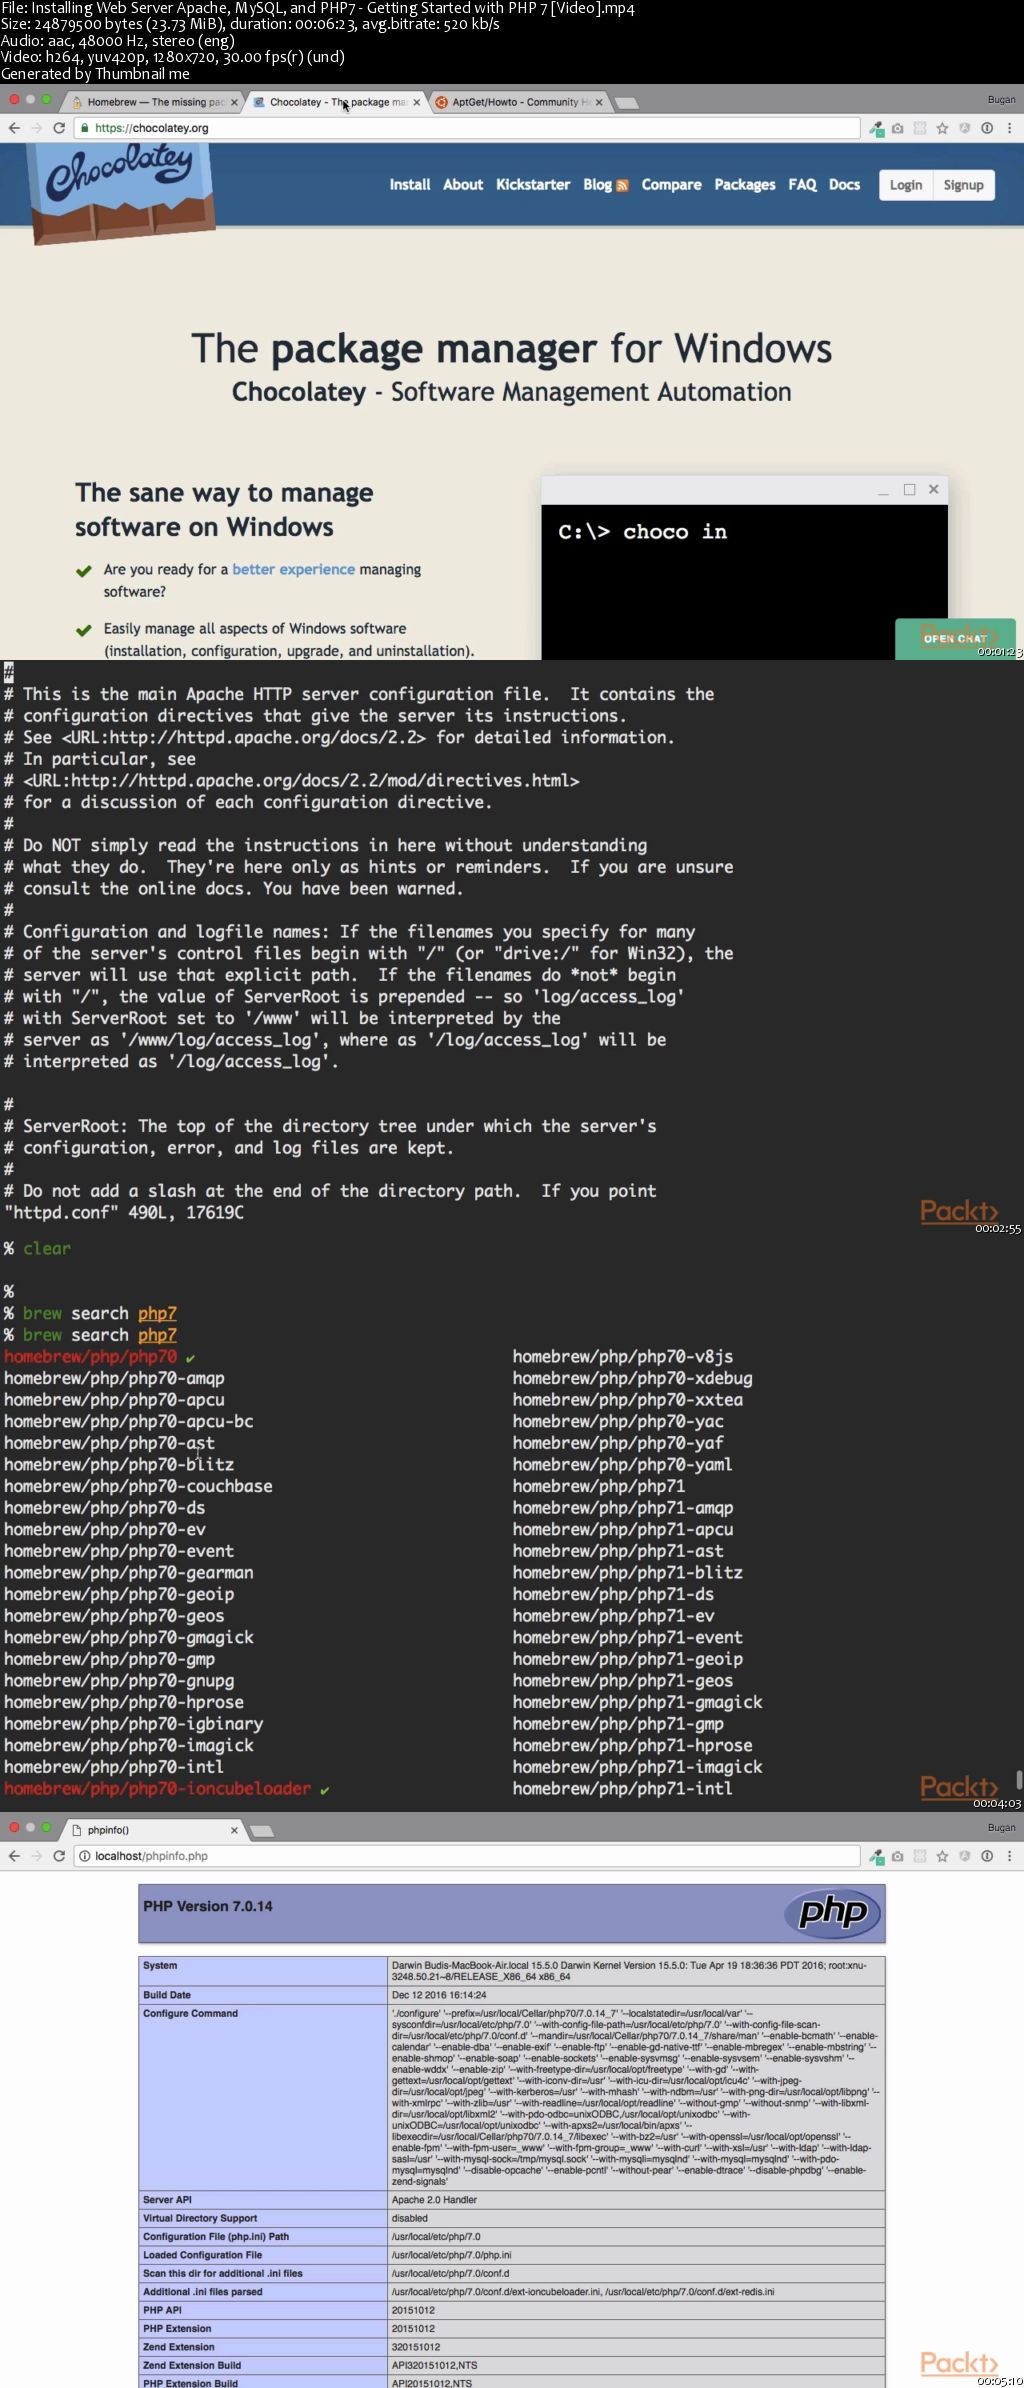
Task: Open the Packages nav link
Action: pyautogui.click(x=745, y=185)
